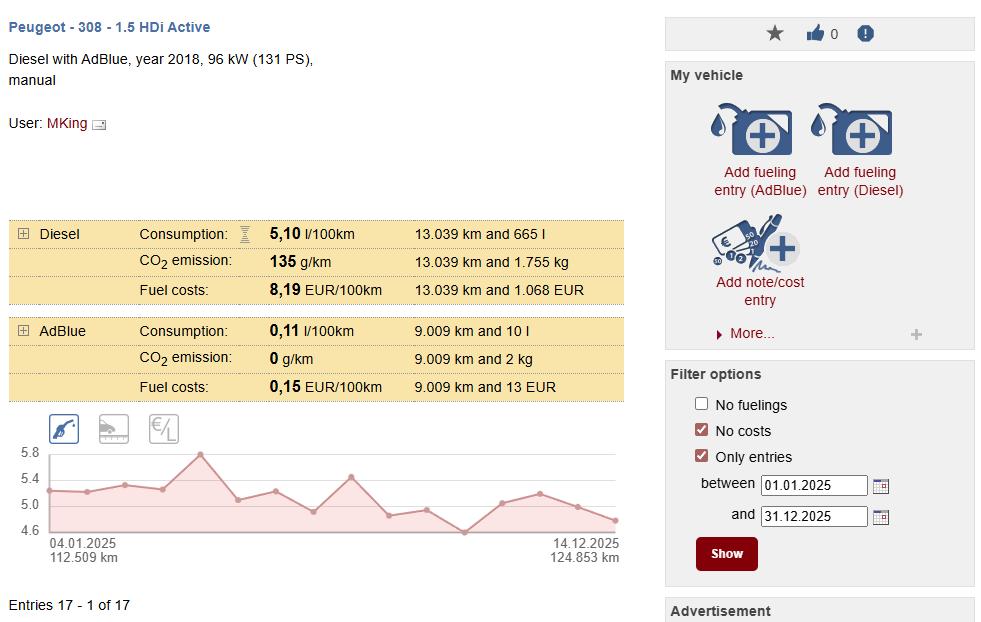Image resolution: width=981 pixels, height=622 pixels.
Task: Click the first data point on the chart
Action: [x=49, y=491]
